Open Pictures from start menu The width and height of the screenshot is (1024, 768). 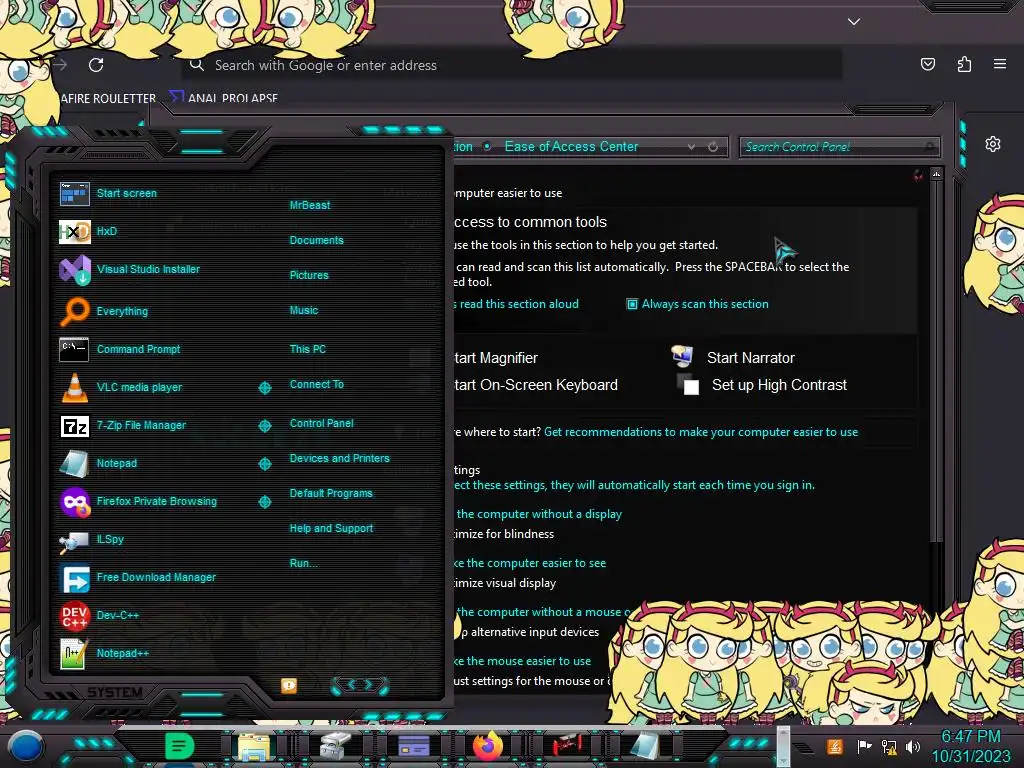(309, 276)
